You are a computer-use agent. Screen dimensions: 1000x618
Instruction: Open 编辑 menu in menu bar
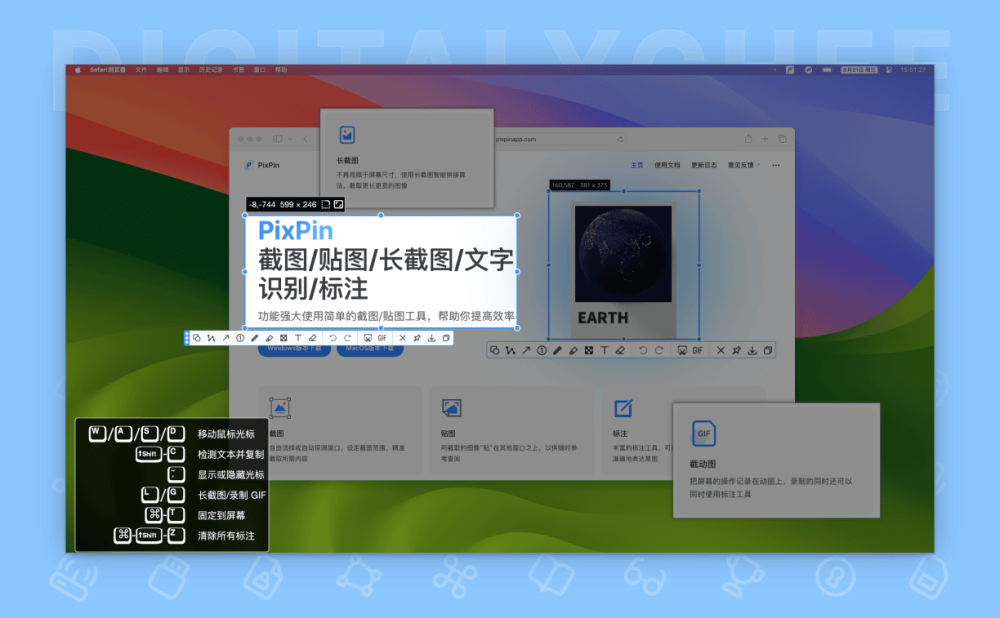(x=162, y=70)
